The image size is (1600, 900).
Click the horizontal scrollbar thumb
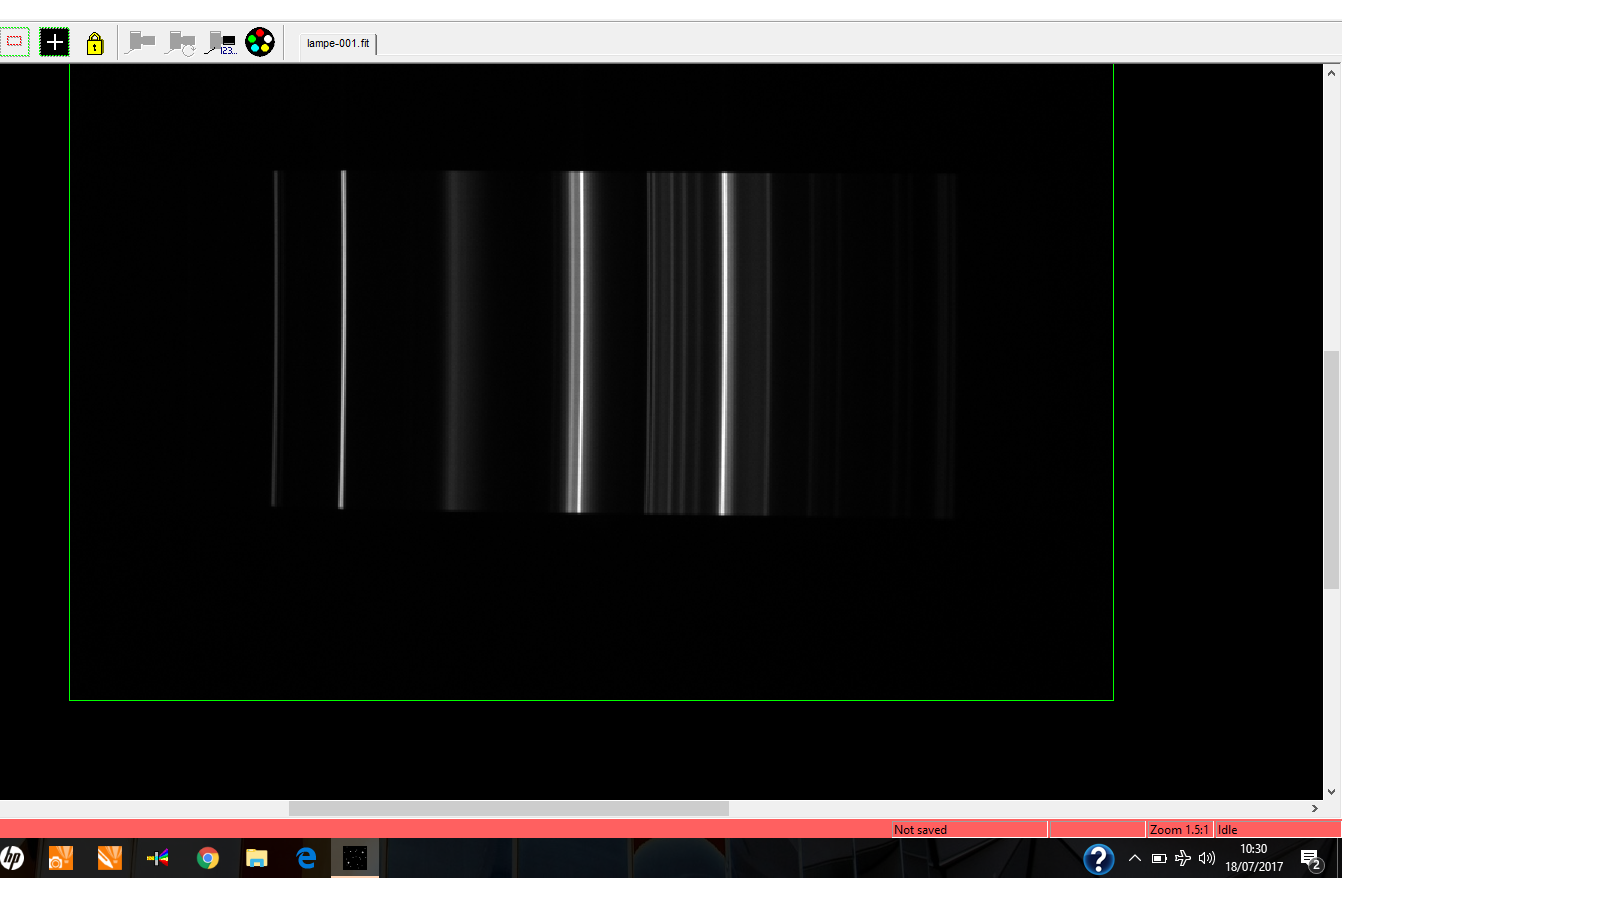click(508, 808)
